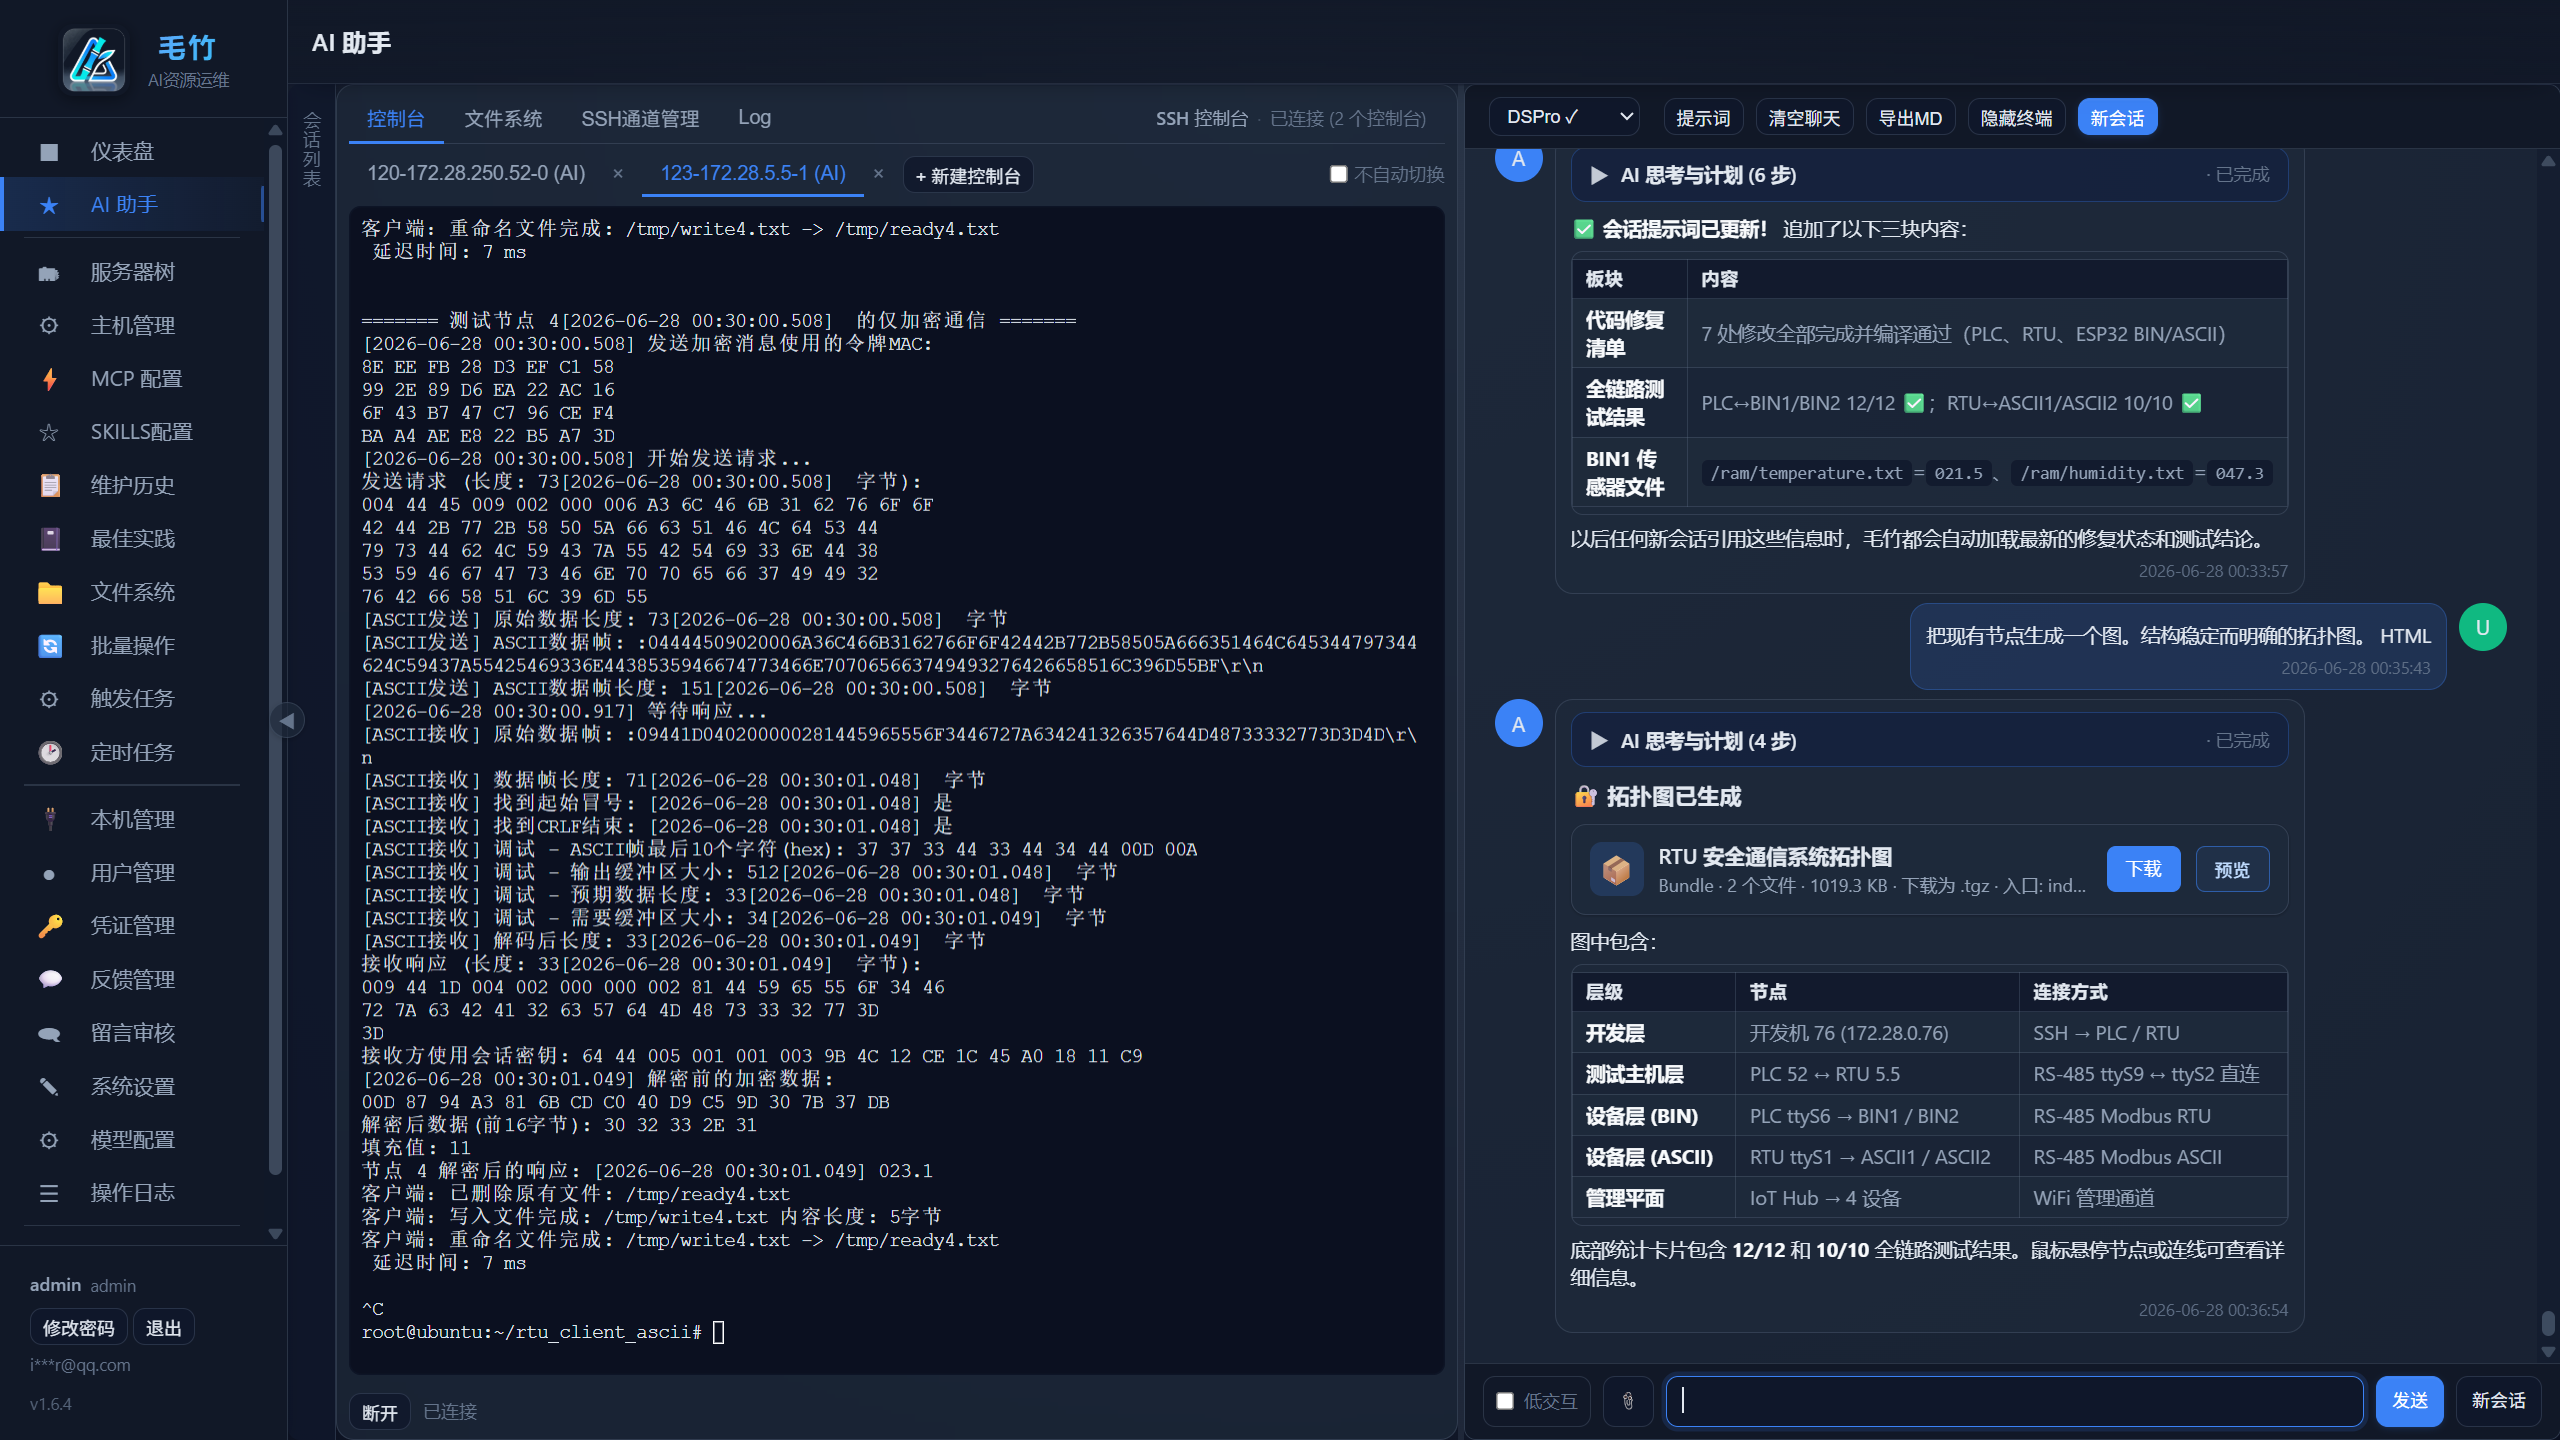This screenshot has height=1440, width=2560.
Task: Click the chat message input field
Action: 2014,1401
